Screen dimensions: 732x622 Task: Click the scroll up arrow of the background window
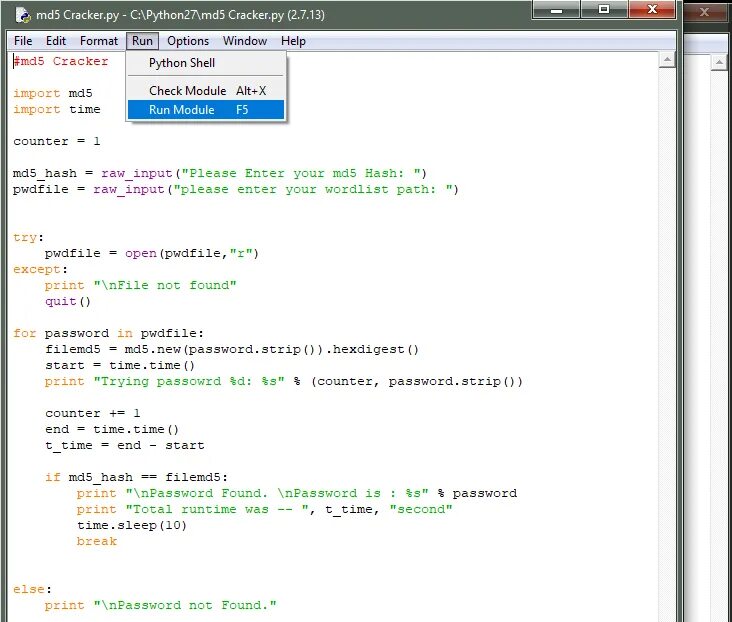[719, 62]
